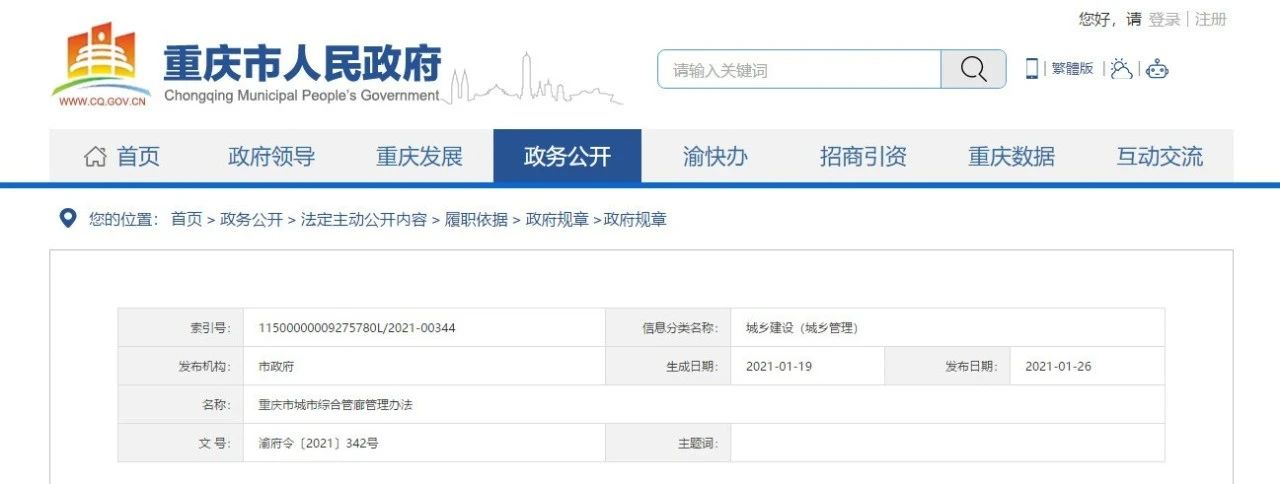
Task: Click in the 请输入关键词 search box
Action: 799,69
